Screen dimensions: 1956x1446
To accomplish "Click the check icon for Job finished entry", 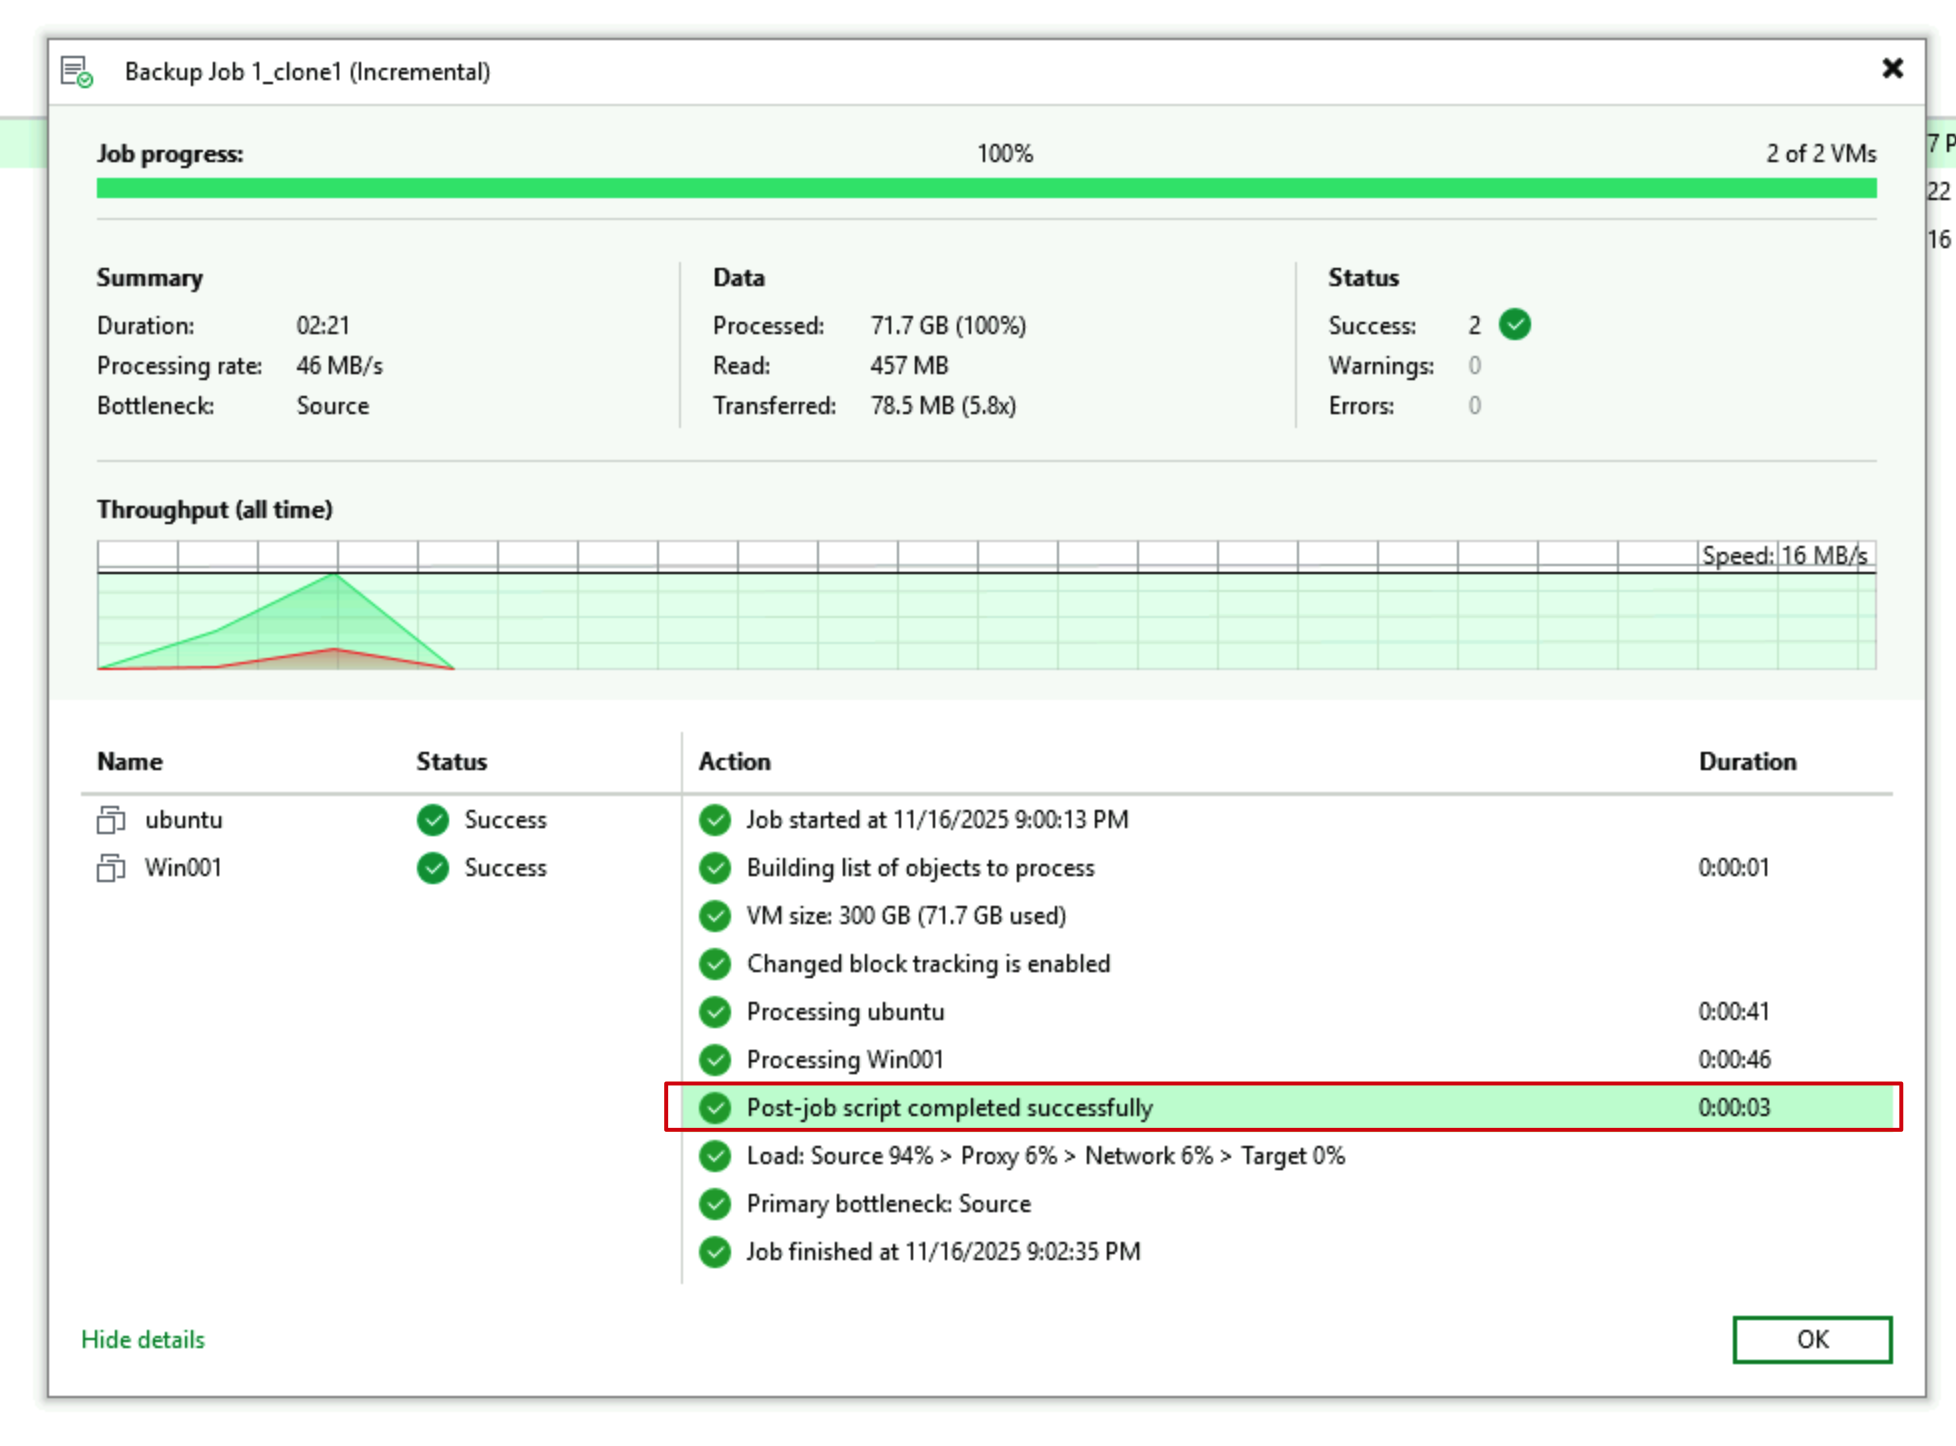I will [x=715, y=1252].
